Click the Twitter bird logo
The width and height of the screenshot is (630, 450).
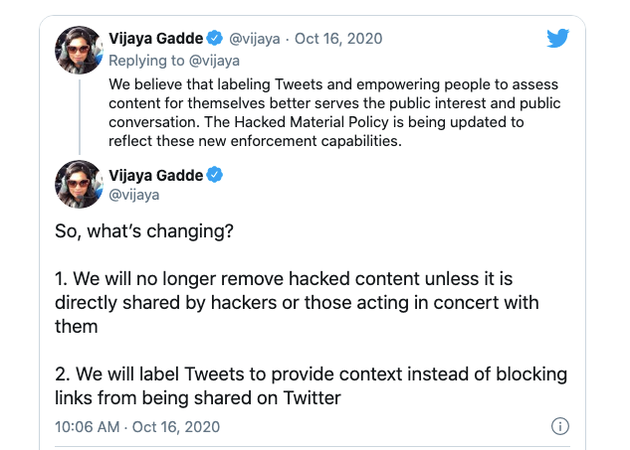[x=559, y=39]
